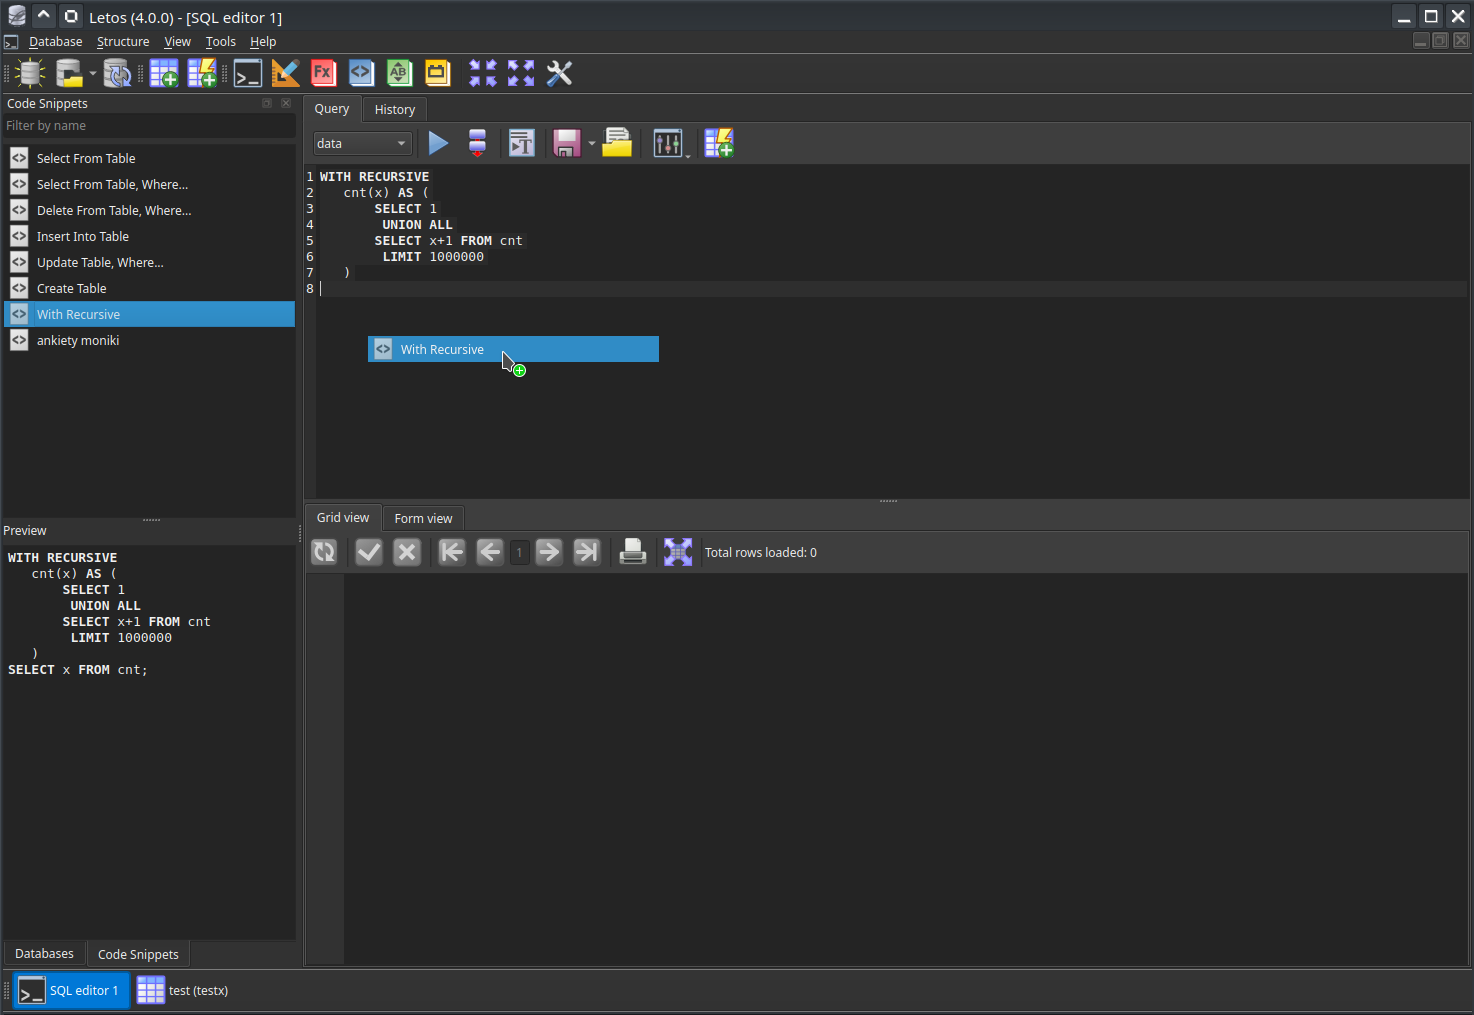Viewport: 1474px width, 1015px height.
Task: Switch to the 'test (testx)' window in taskbar
Action: pos(183,990)
